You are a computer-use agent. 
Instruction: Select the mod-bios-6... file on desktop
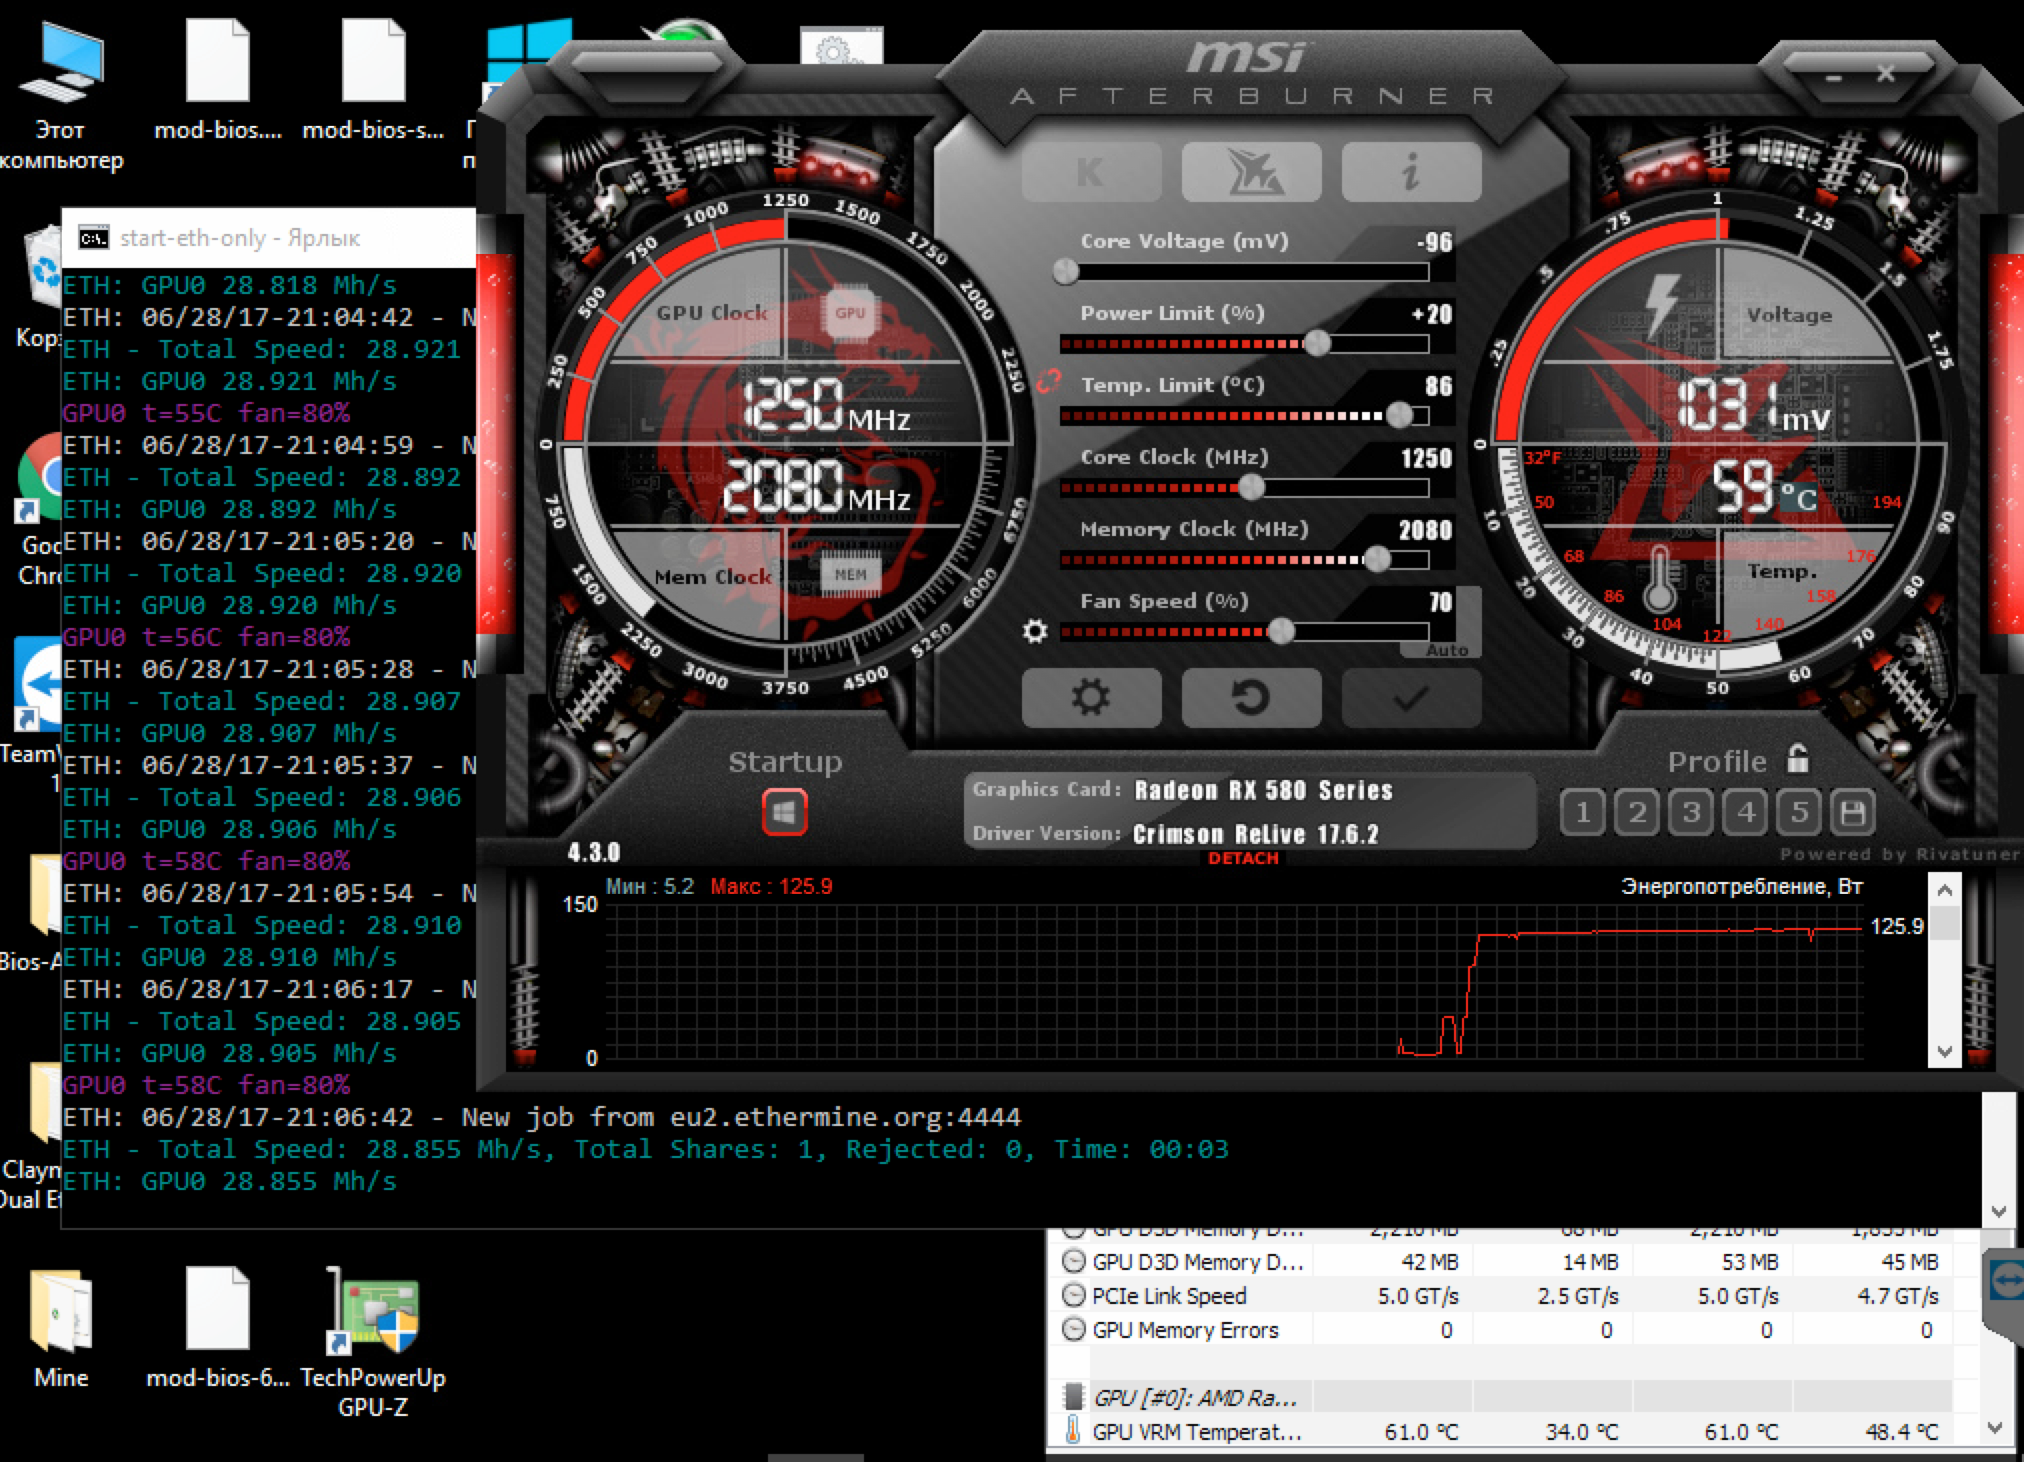coord(217,1330)
